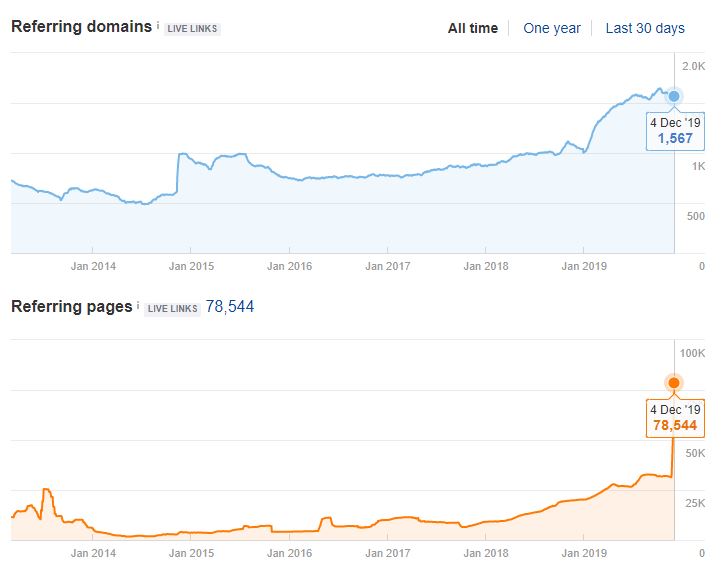Click the 500 axis label

696,216
